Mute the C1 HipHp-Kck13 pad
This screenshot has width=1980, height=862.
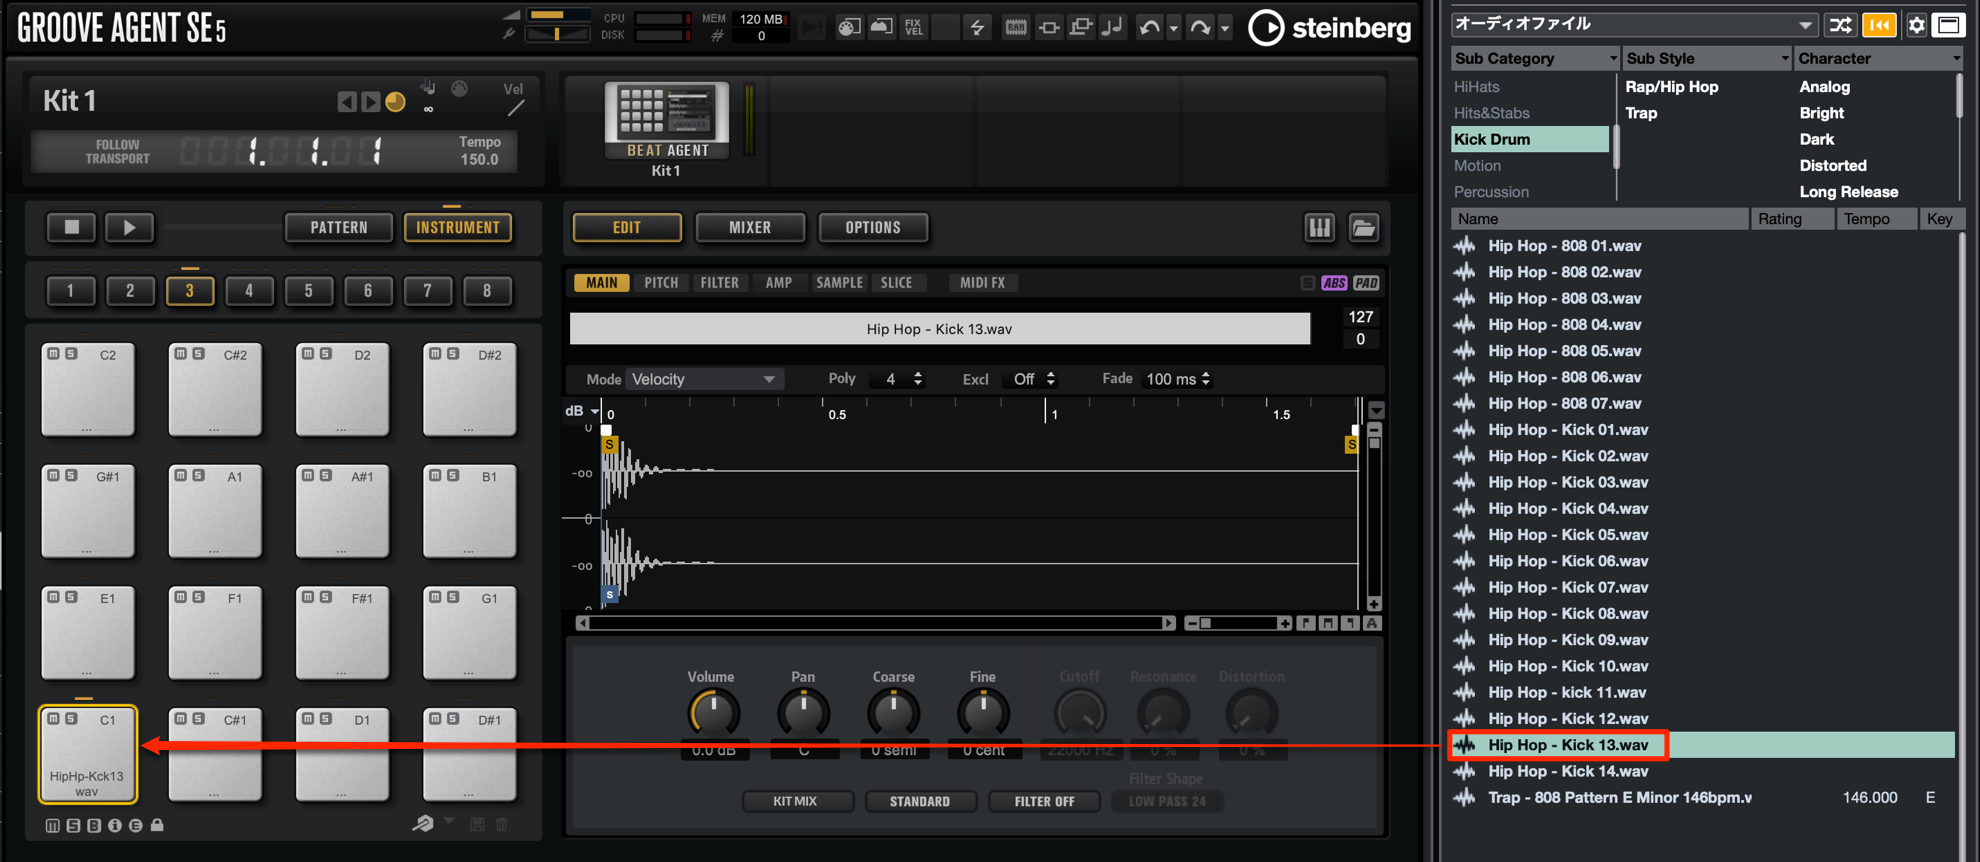coord(54,719)
